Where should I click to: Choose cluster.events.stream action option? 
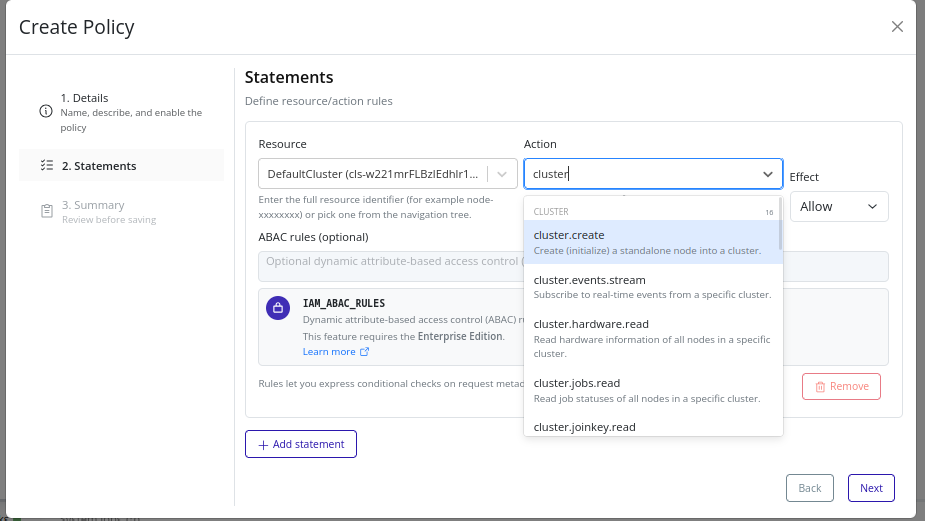pos(652,287)
